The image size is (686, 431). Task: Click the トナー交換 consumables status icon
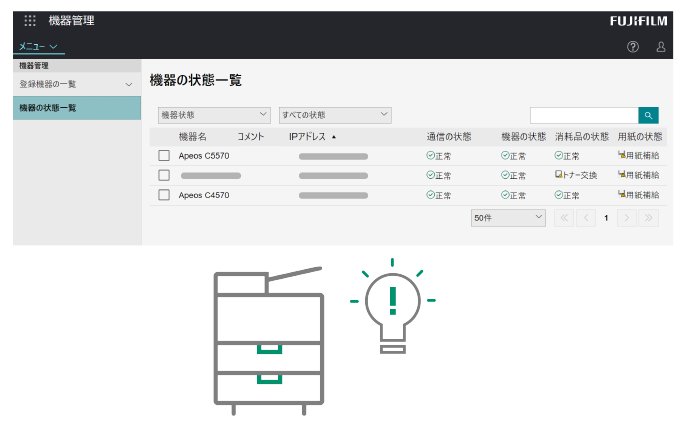[x=558, y=174]
